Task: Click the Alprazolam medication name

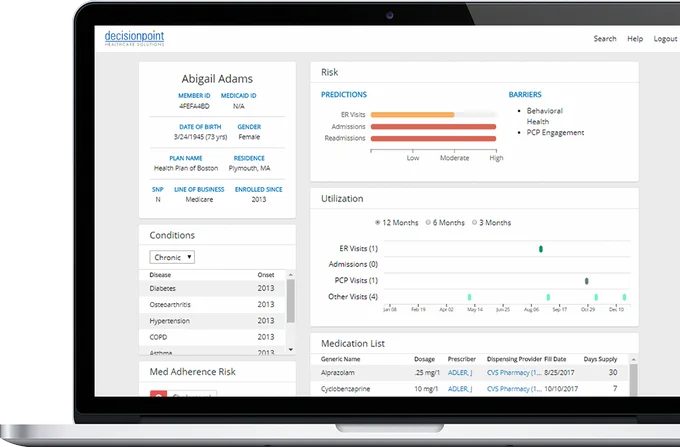Action: pos(338,372)
